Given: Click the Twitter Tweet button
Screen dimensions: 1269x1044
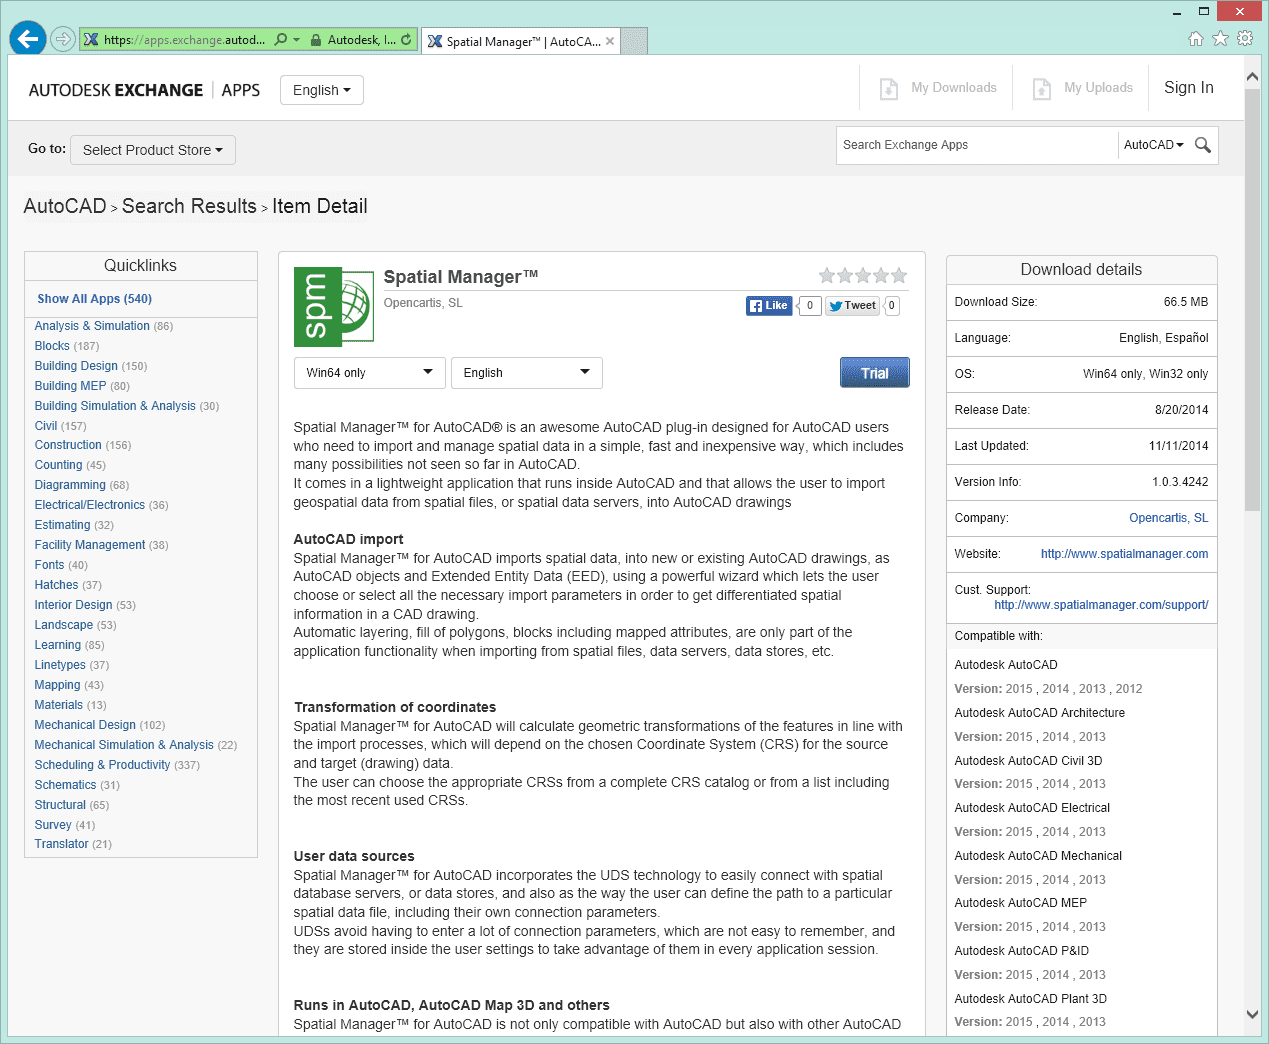Looking at the screenshot, I should (x=852, y=306).
